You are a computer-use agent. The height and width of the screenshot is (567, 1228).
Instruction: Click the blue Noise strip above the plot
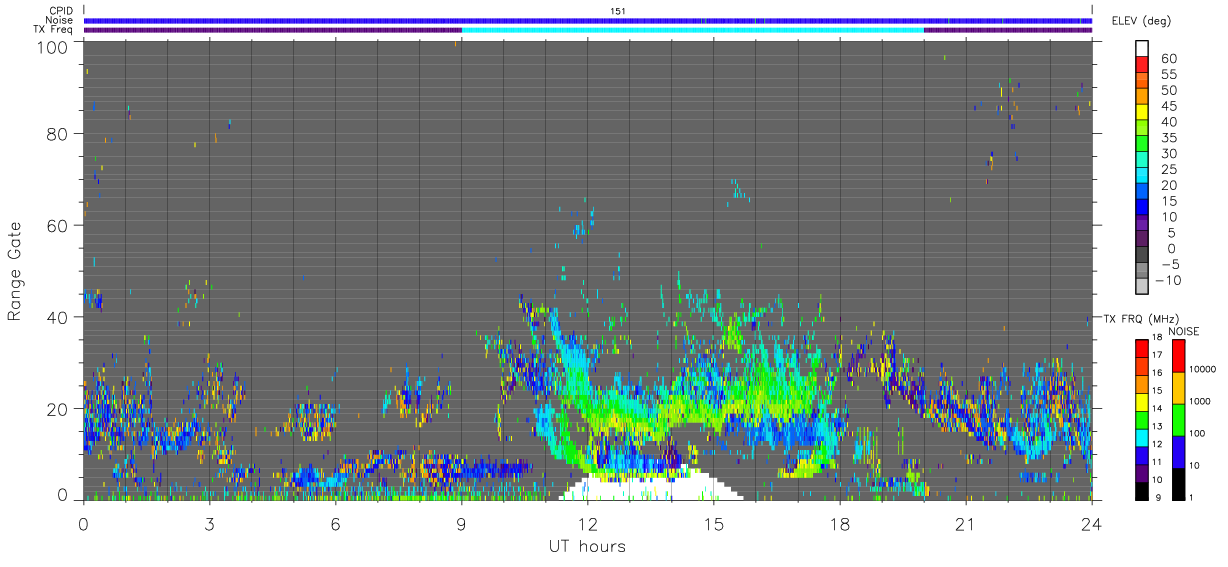588,20
